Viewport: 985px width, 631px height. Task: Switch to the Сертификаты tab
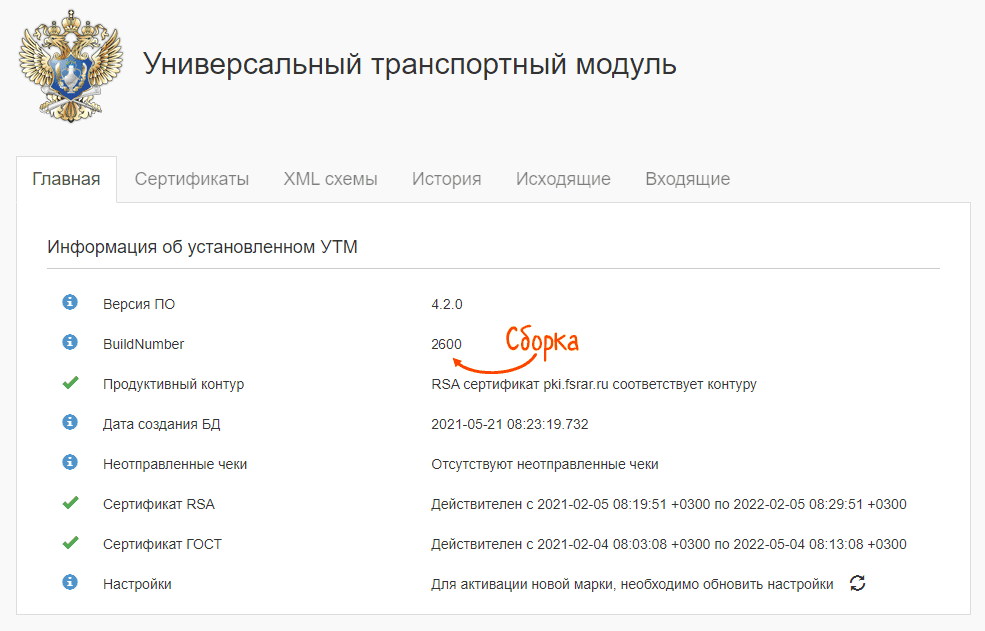coord(192,179)
